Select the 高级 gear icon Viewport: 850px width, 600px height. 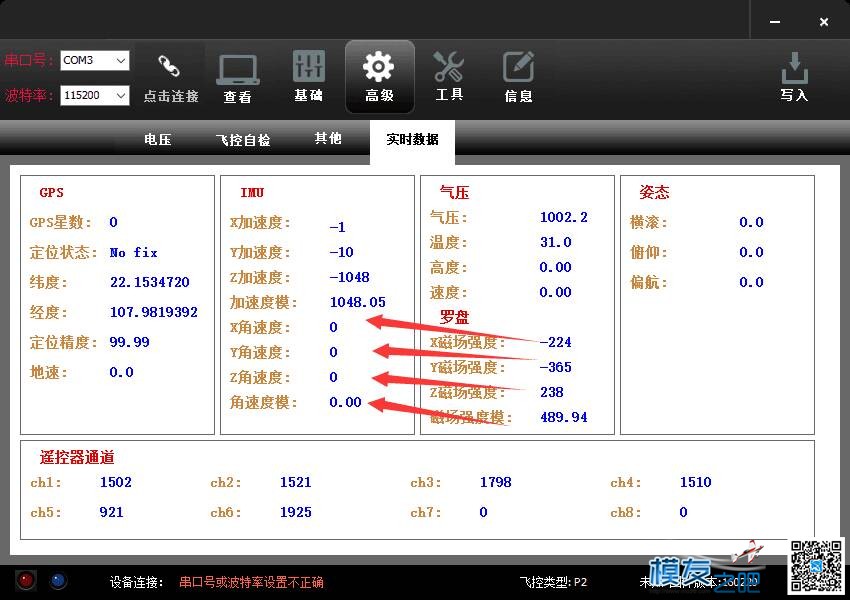(378, 66)
